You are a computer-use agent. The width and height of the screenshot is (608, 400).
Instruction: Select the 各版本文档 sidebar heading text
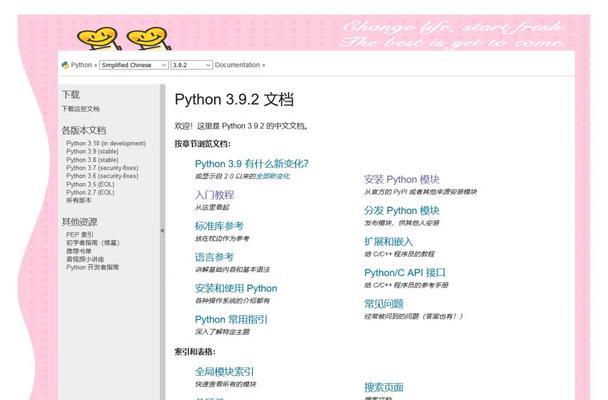(84, 130)
